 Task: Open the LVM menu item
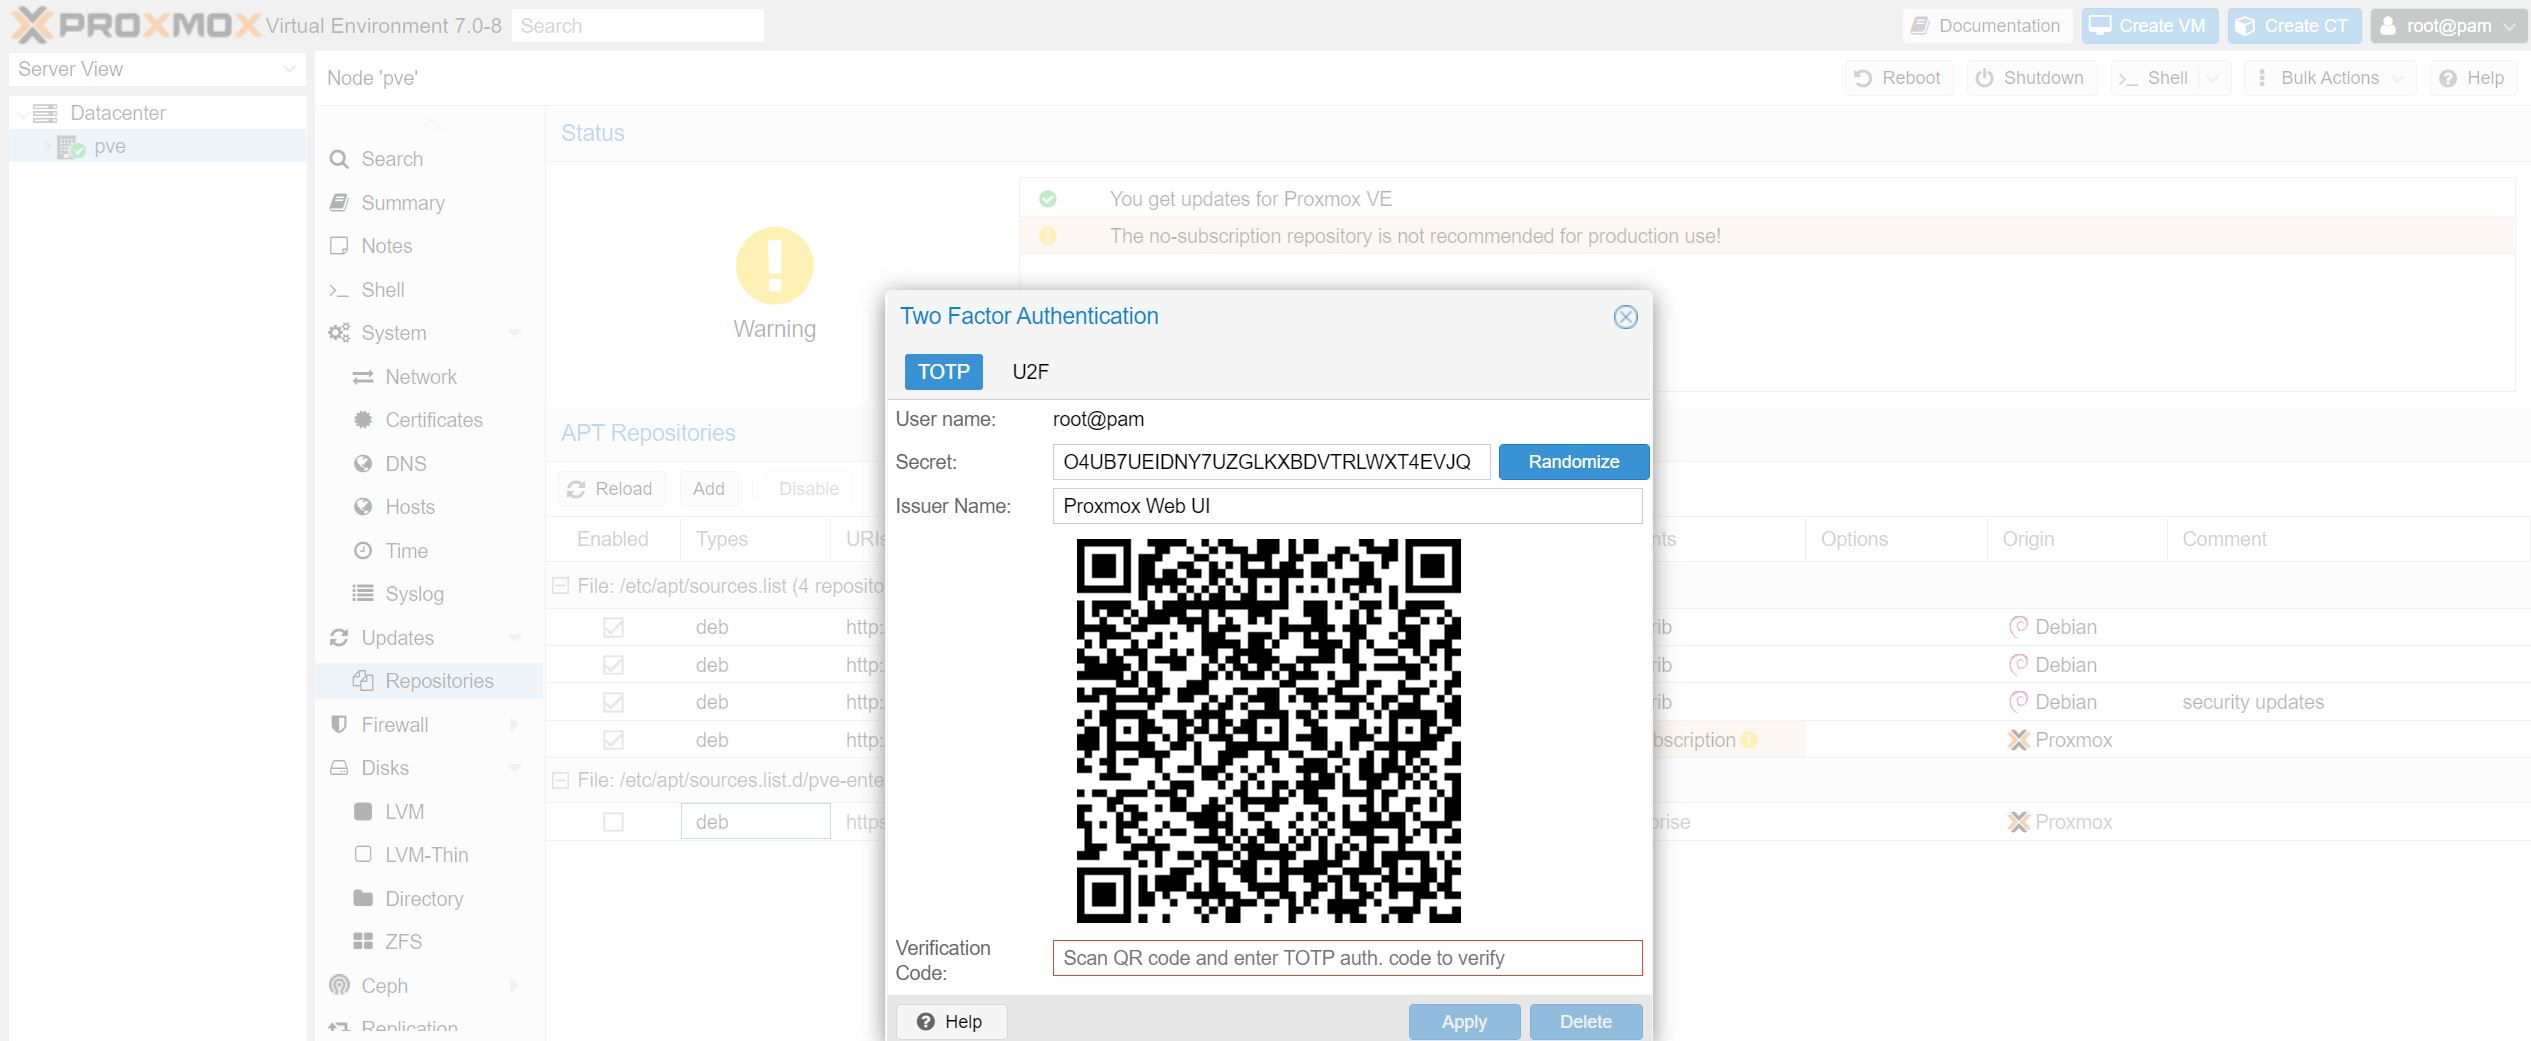(429, 812)
